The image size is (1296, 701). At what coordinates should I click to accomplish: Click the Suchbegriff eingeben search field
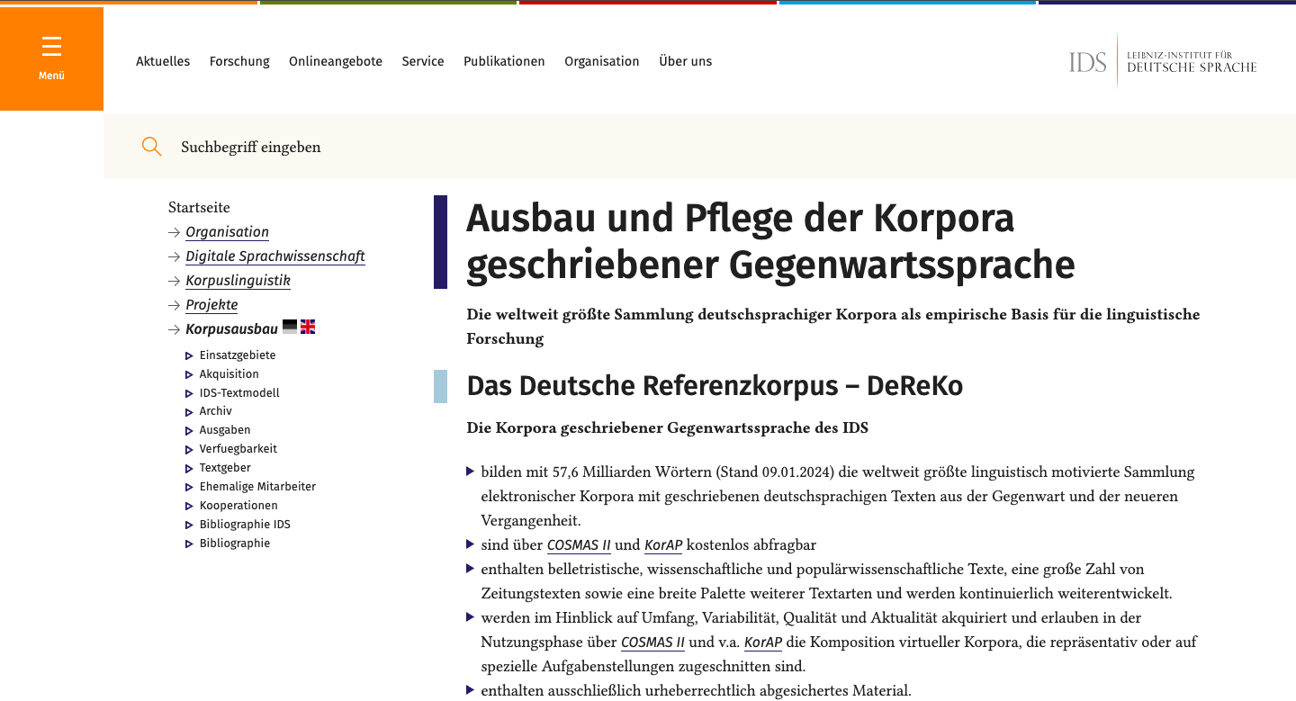tap(250, 146)
